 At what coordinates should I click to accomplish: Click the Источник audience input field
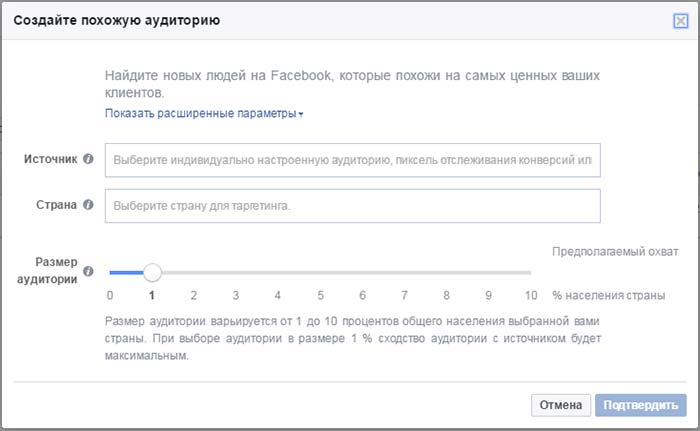tap(352, 159)
